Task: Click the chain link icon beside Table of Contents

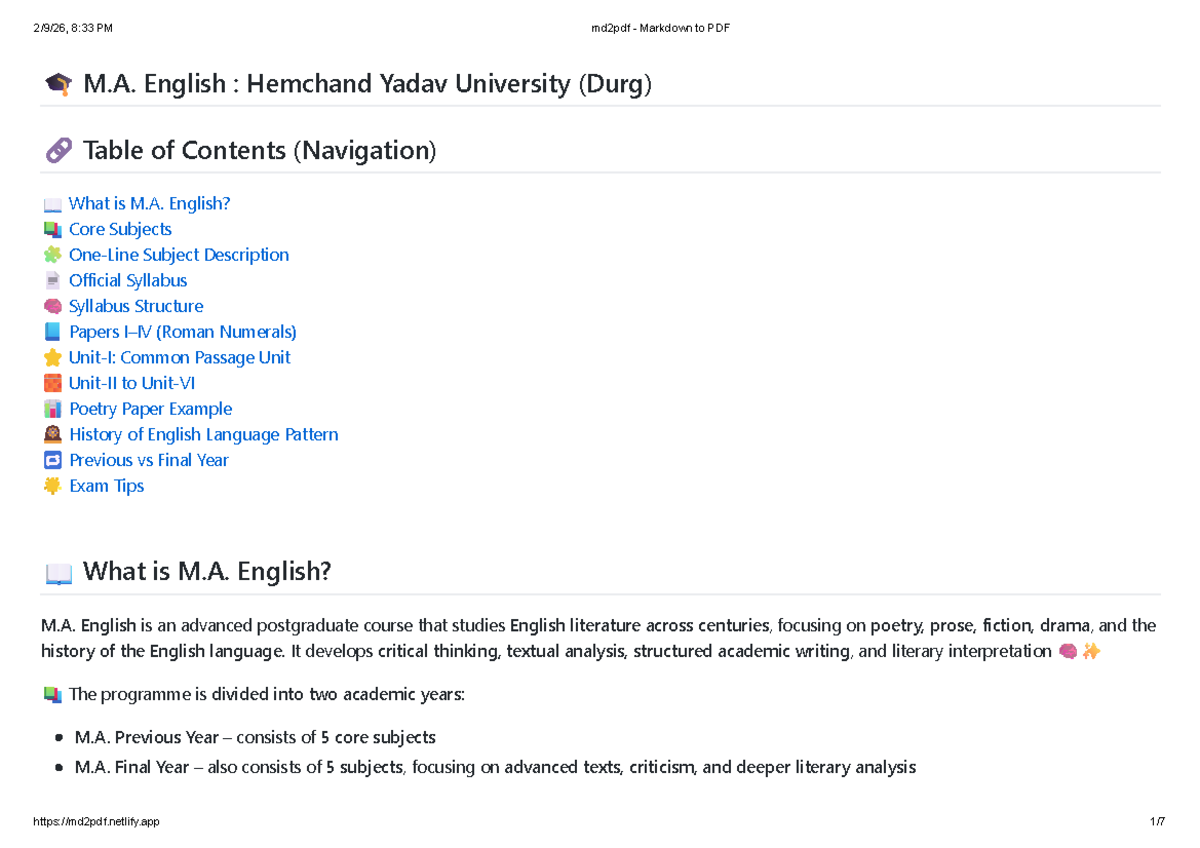Action: pos(58,151)
